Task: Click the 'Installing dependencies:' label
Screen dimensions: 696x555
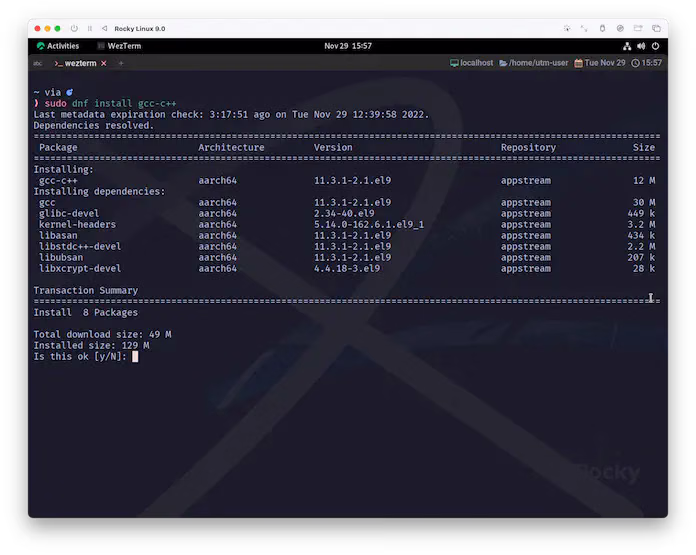Action: (99, 191)
